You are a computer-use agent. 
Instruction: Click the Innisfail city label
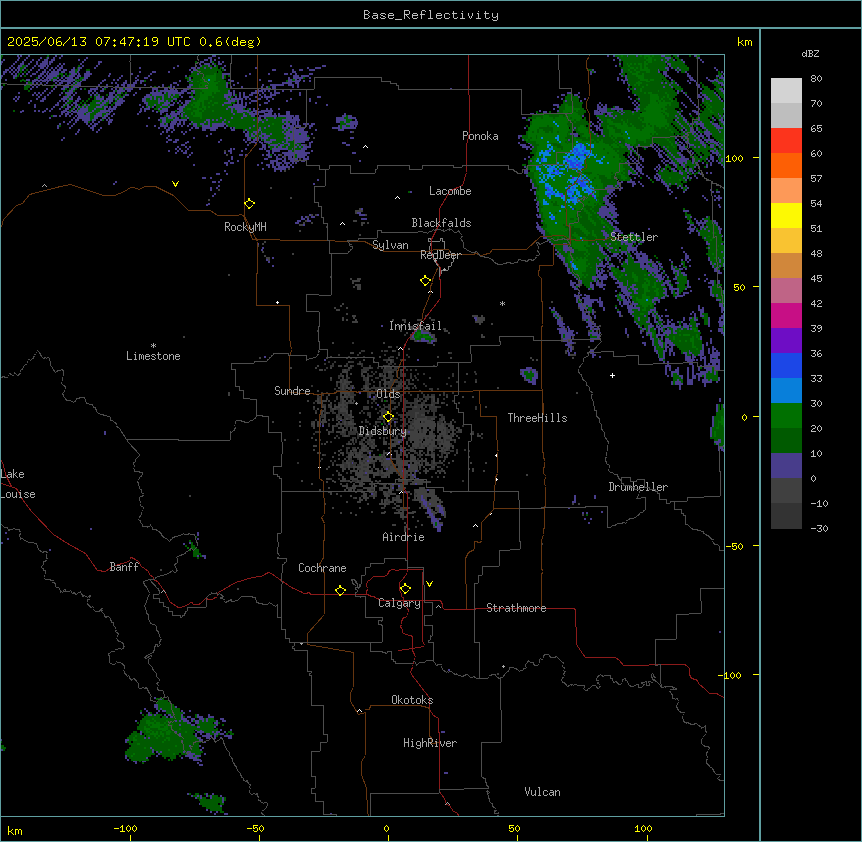tap(415, 326)
